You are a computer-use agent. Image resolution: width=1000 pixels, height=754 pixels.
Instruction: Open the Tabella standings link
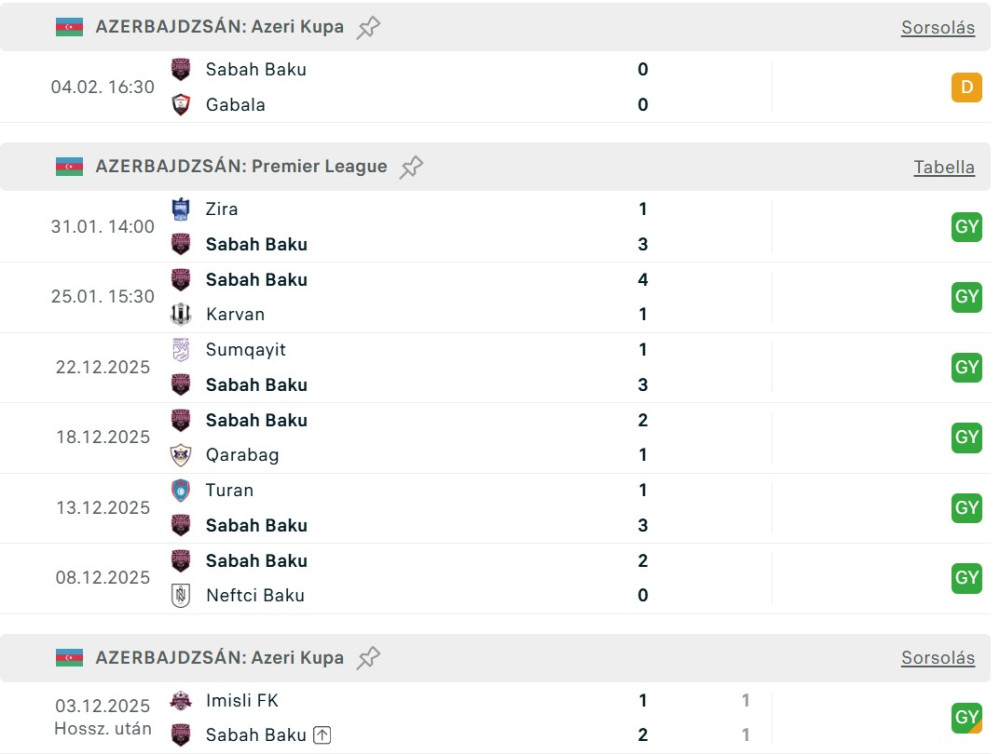coord(943,168)
